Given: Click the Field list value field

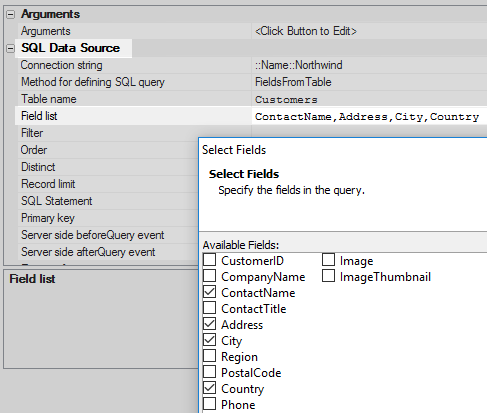Looking at the screenshot, I should point(369,116).
